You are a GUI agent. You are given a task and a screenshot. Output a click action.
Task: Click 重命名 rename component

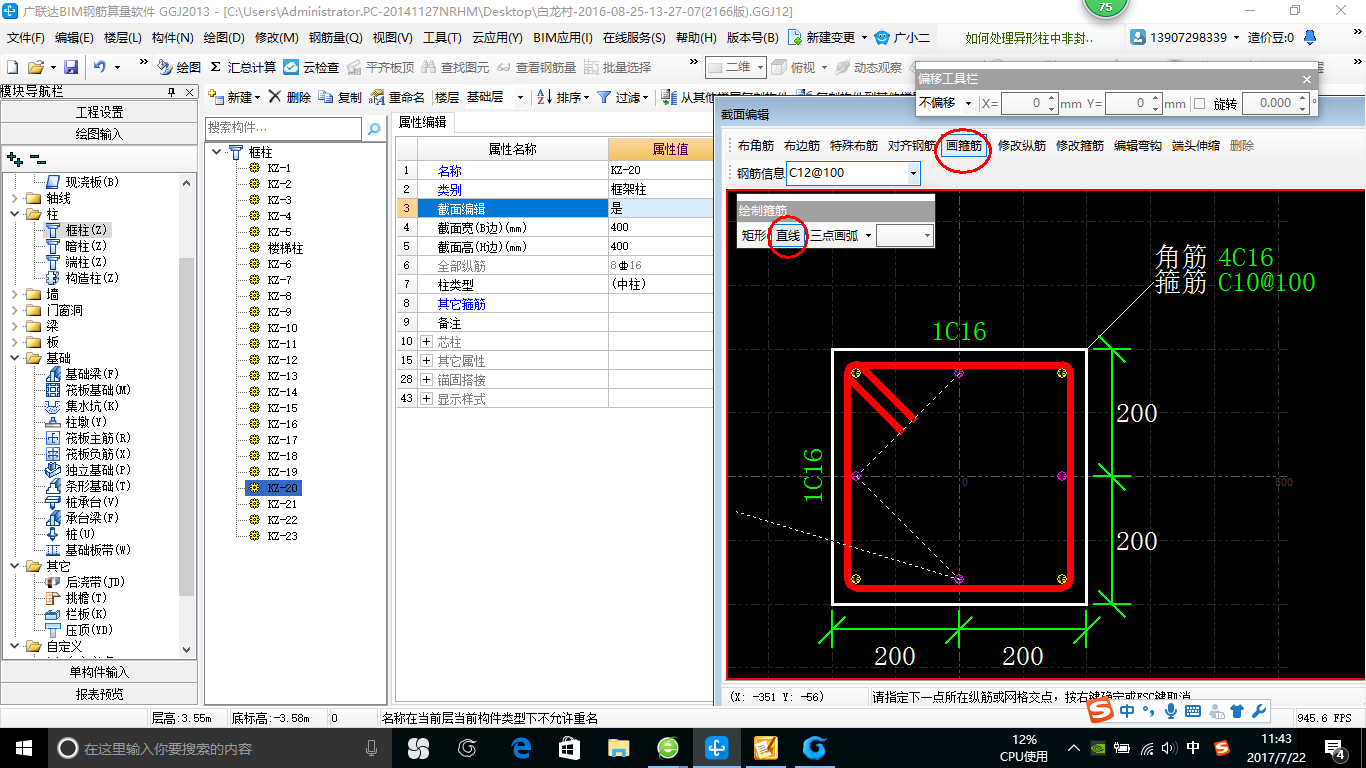tap(397, 97)
